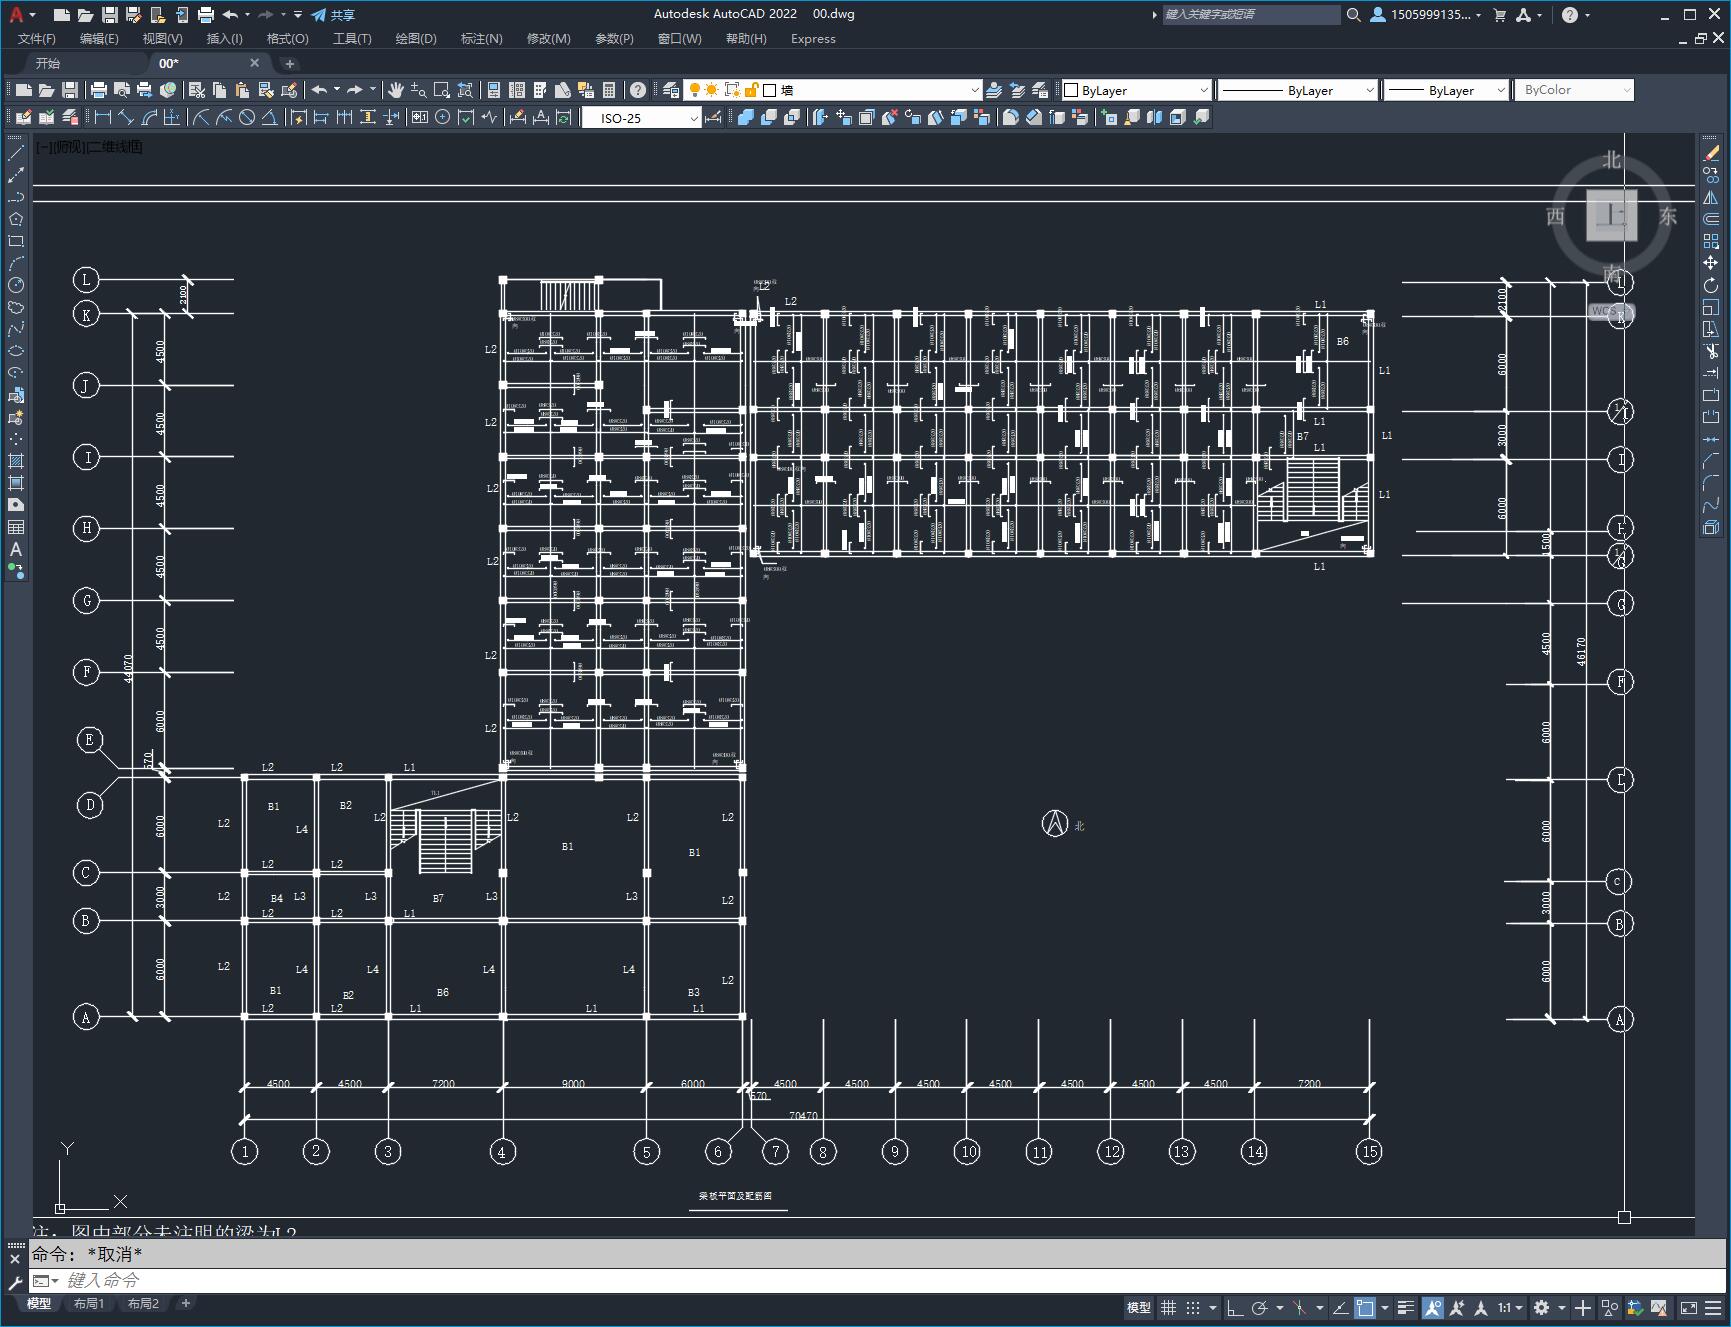Click the keyword search box in title bar
1731x1327 pixels.
click(x=1251, y=15)
